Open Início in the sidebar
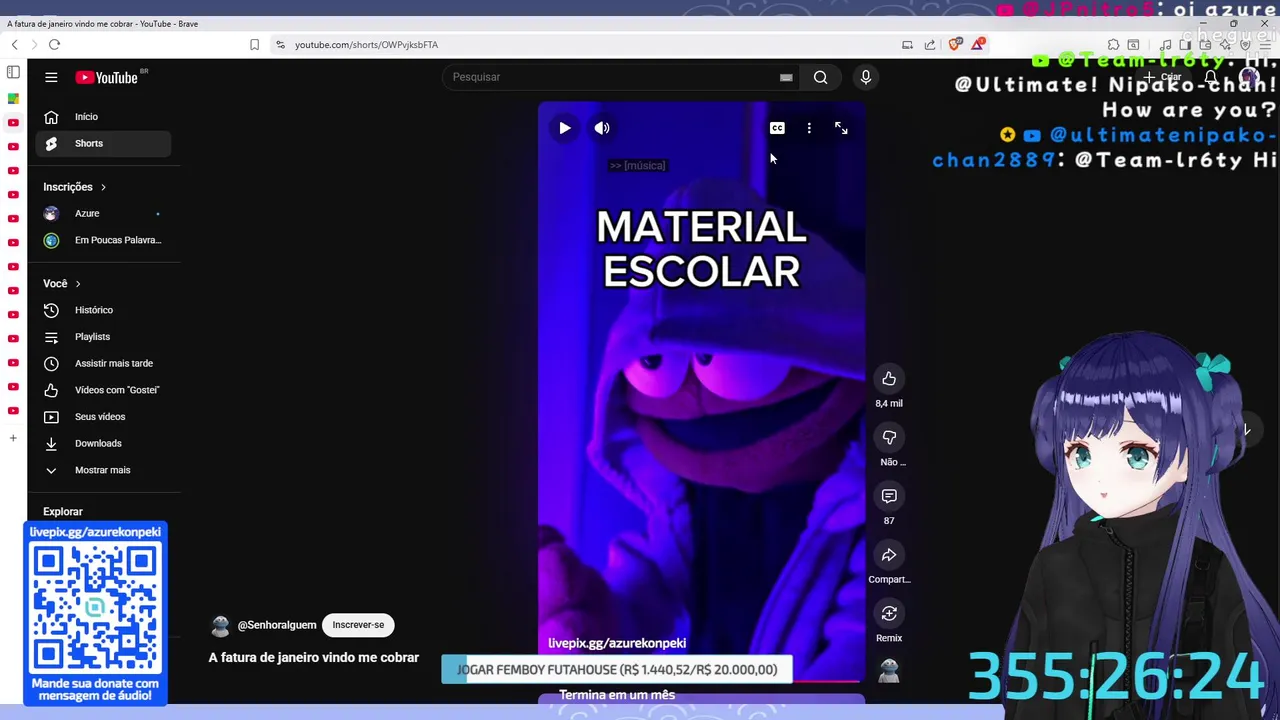 103,117
